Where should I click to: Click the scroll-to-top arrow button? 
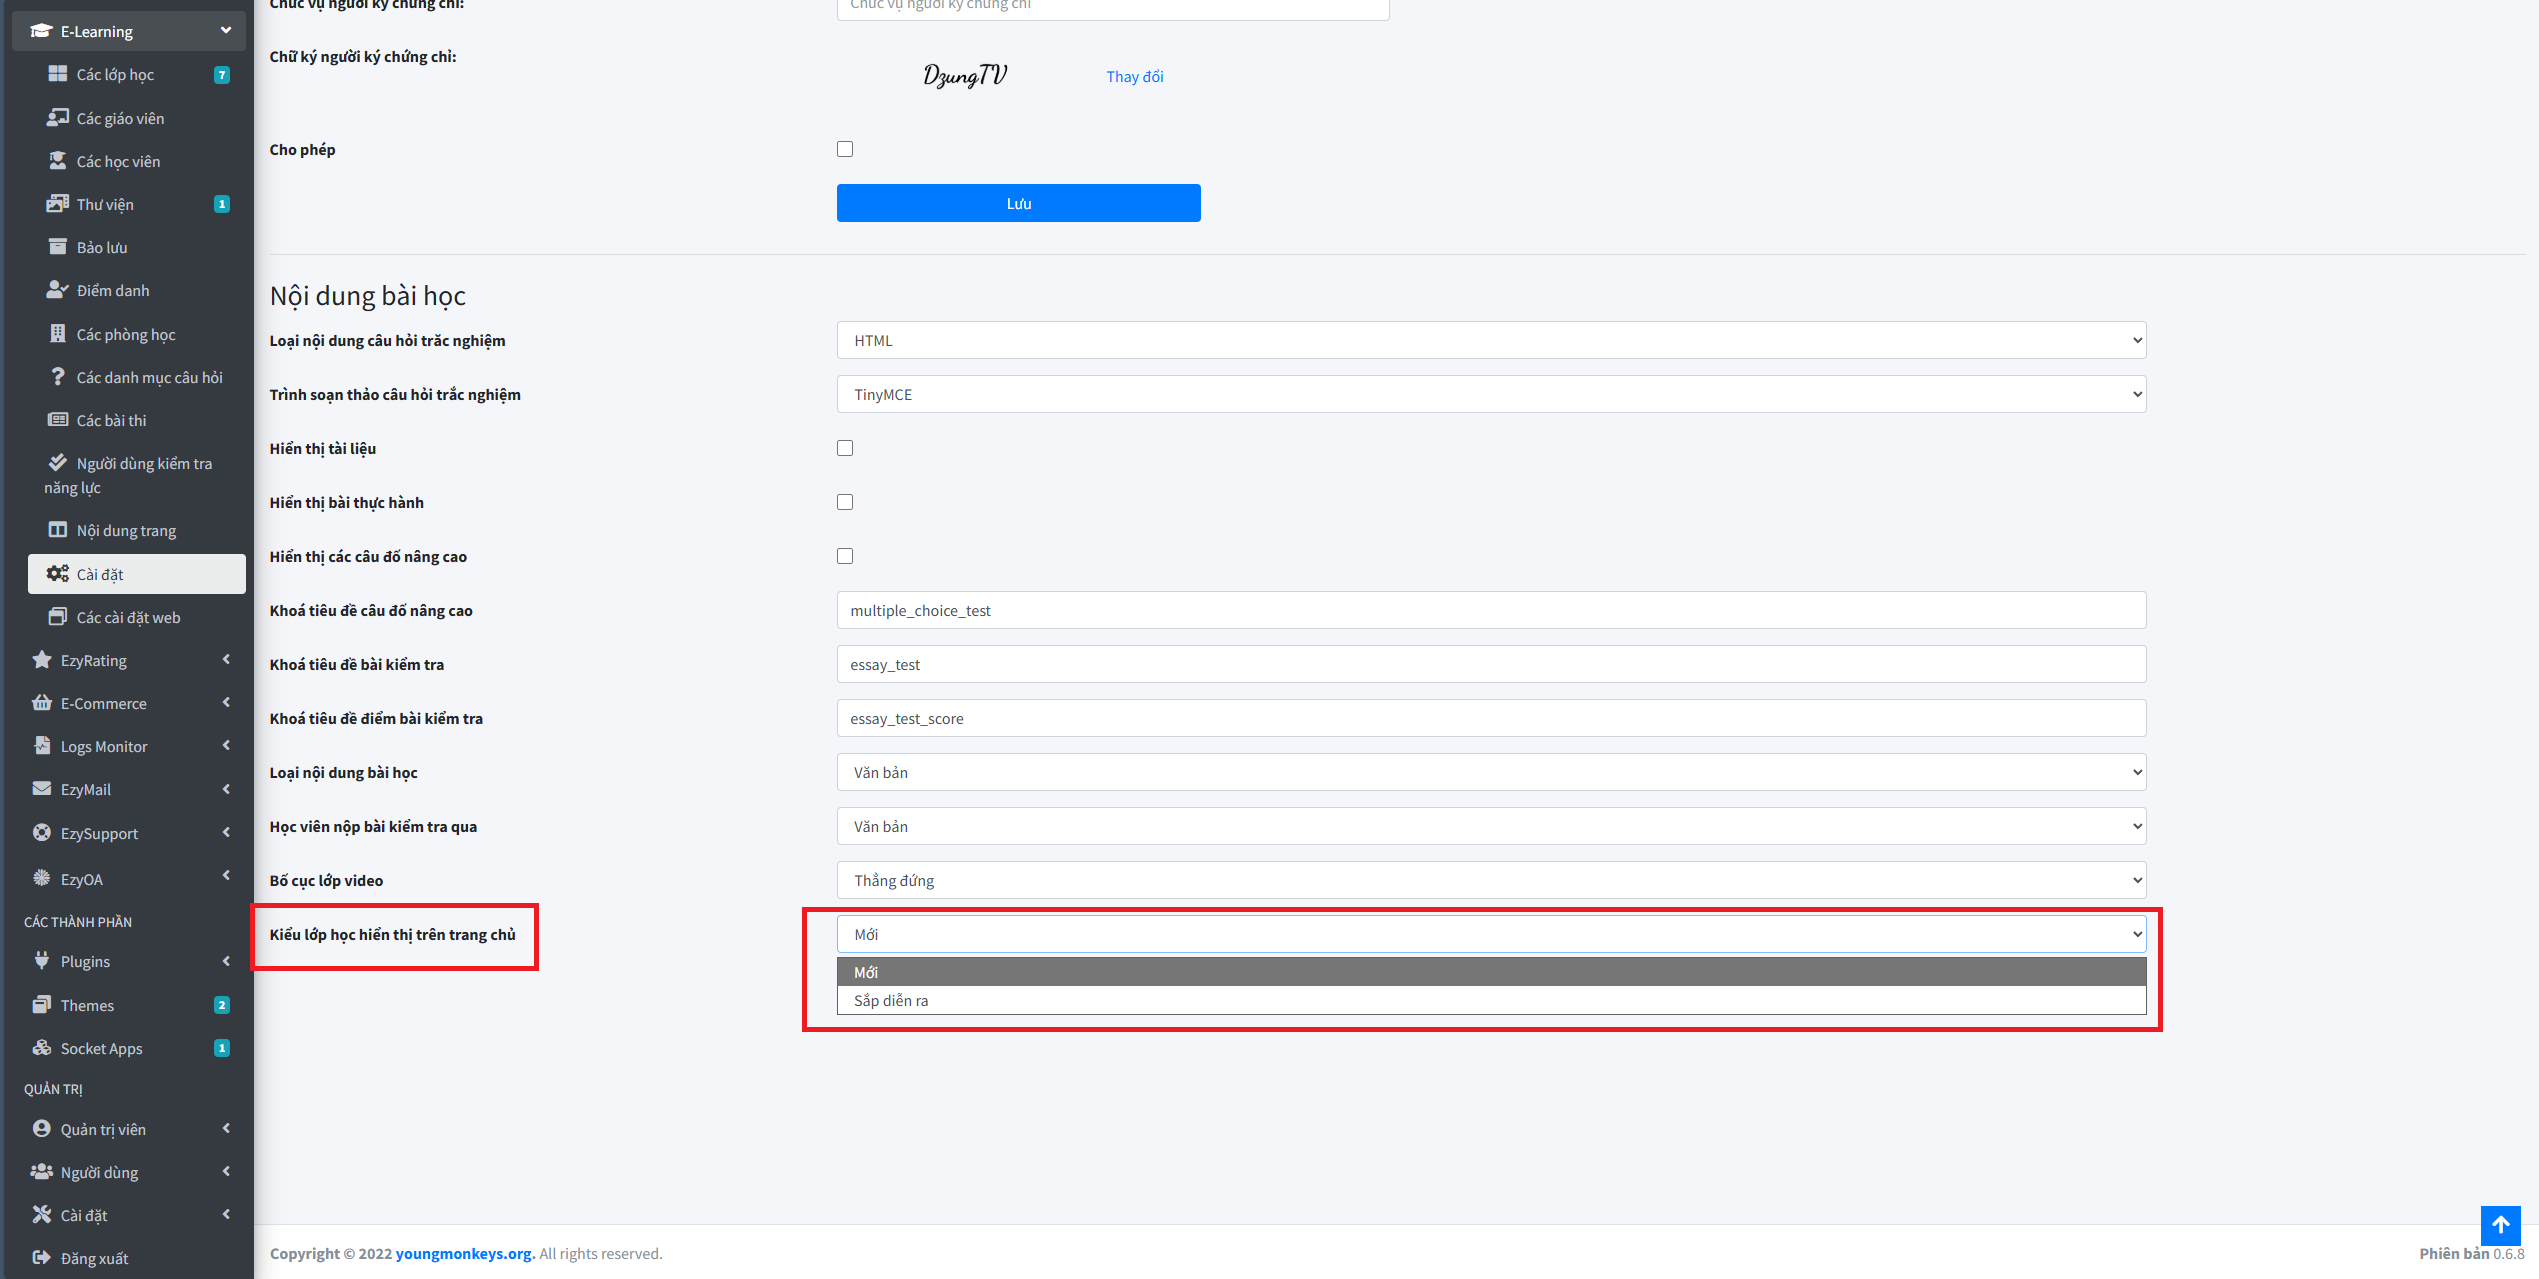pyautogui.click(x=2499, y=1224)
